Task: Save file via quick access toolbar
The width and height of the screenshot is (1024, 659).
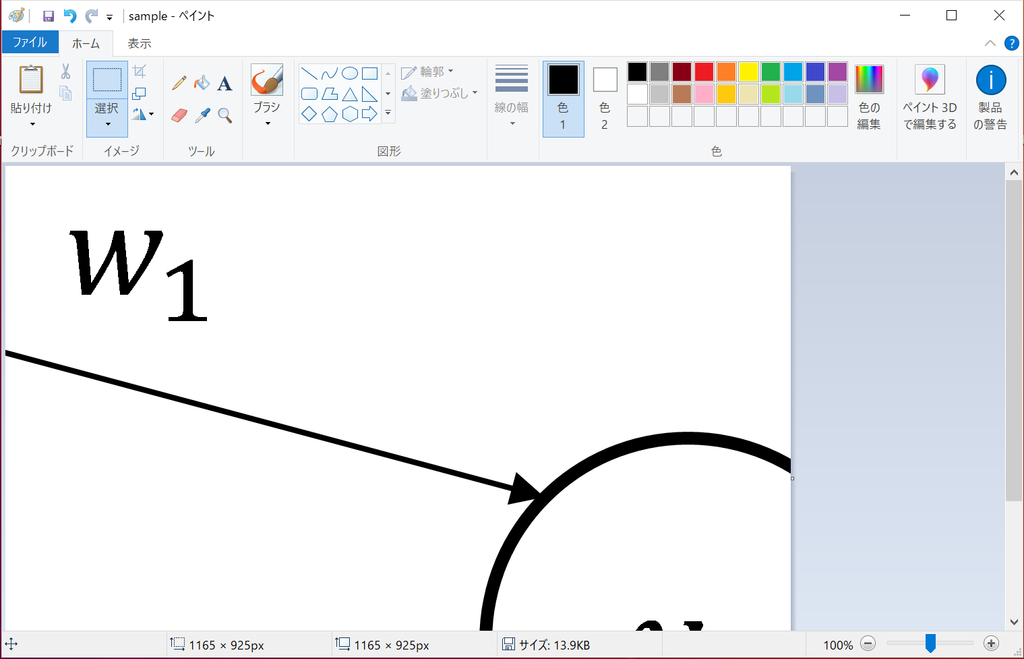Action: tap(48, 16)
